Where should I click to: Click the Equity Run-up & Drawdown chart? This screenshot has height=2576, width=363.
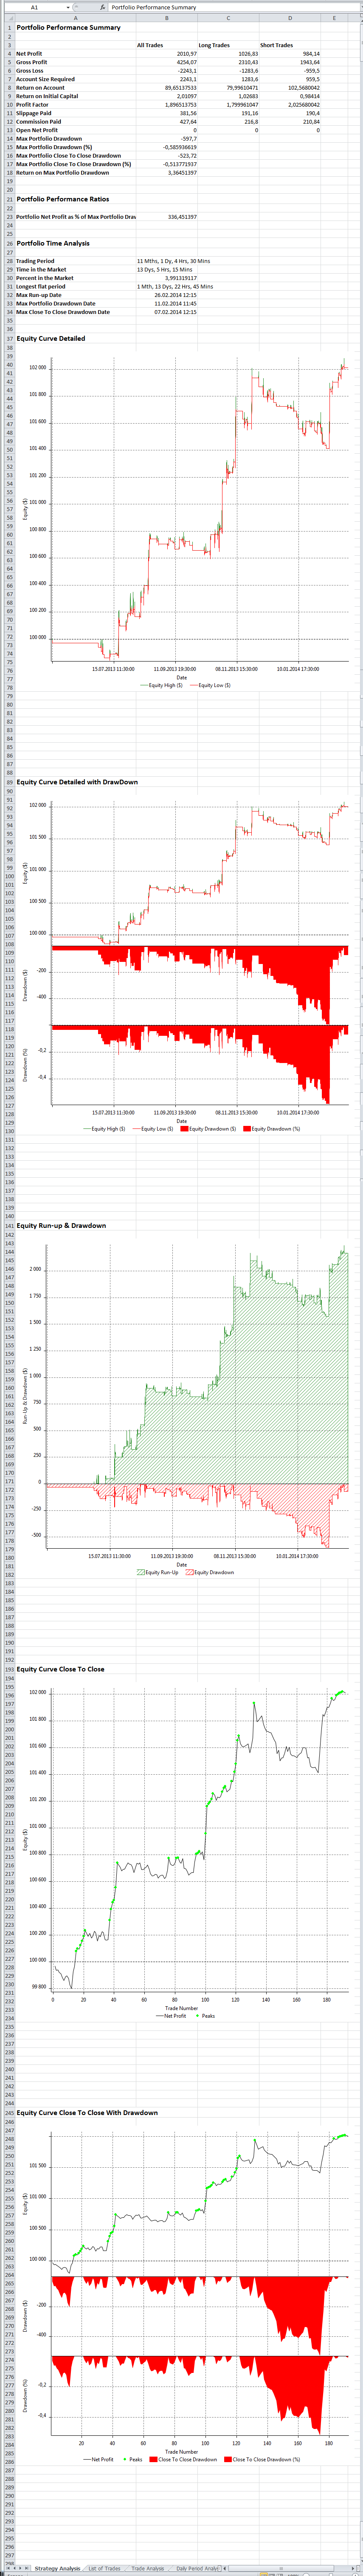190,1400
